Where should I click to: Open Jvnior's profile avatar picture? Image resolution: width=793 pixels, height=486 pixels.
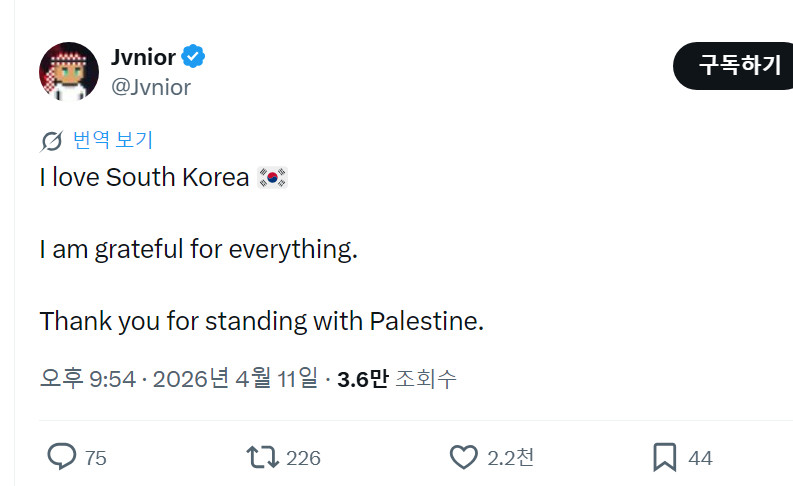tap(68, 72)
